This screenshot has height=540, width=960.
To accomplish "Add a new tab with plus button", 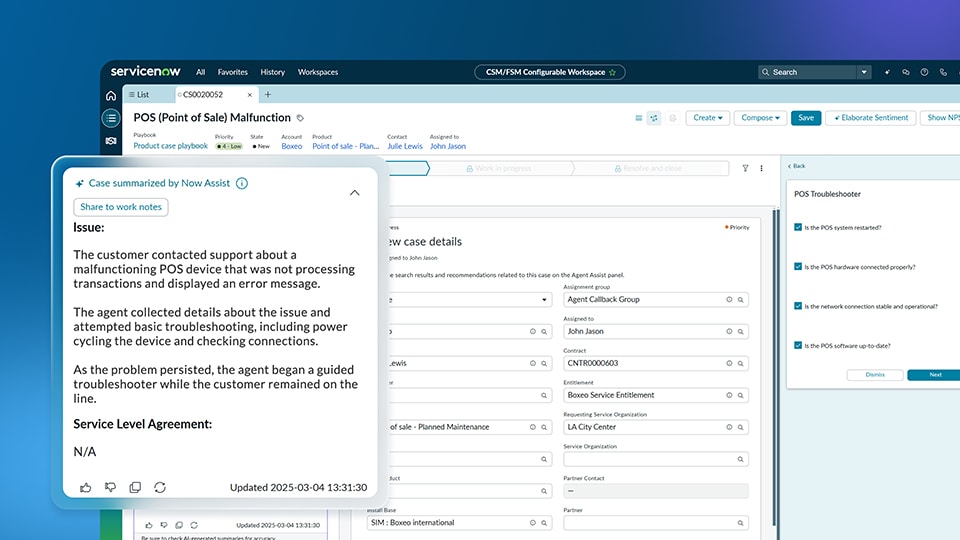I will click(x=268, y=95).
